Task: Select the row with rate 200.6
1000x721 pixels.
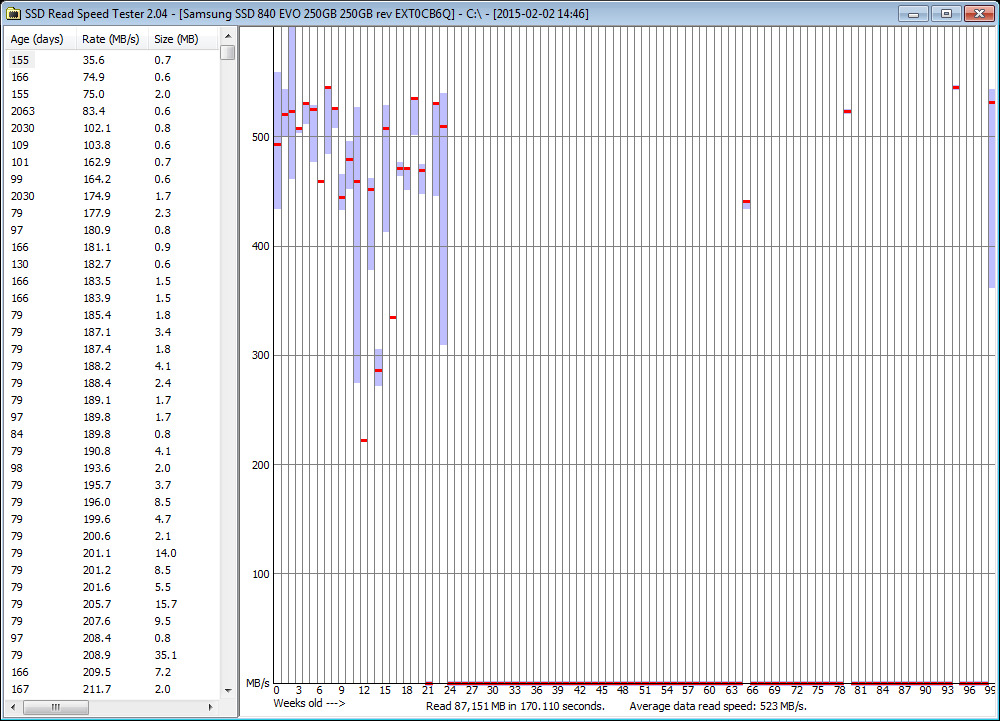Action: [x=112, y=536]
